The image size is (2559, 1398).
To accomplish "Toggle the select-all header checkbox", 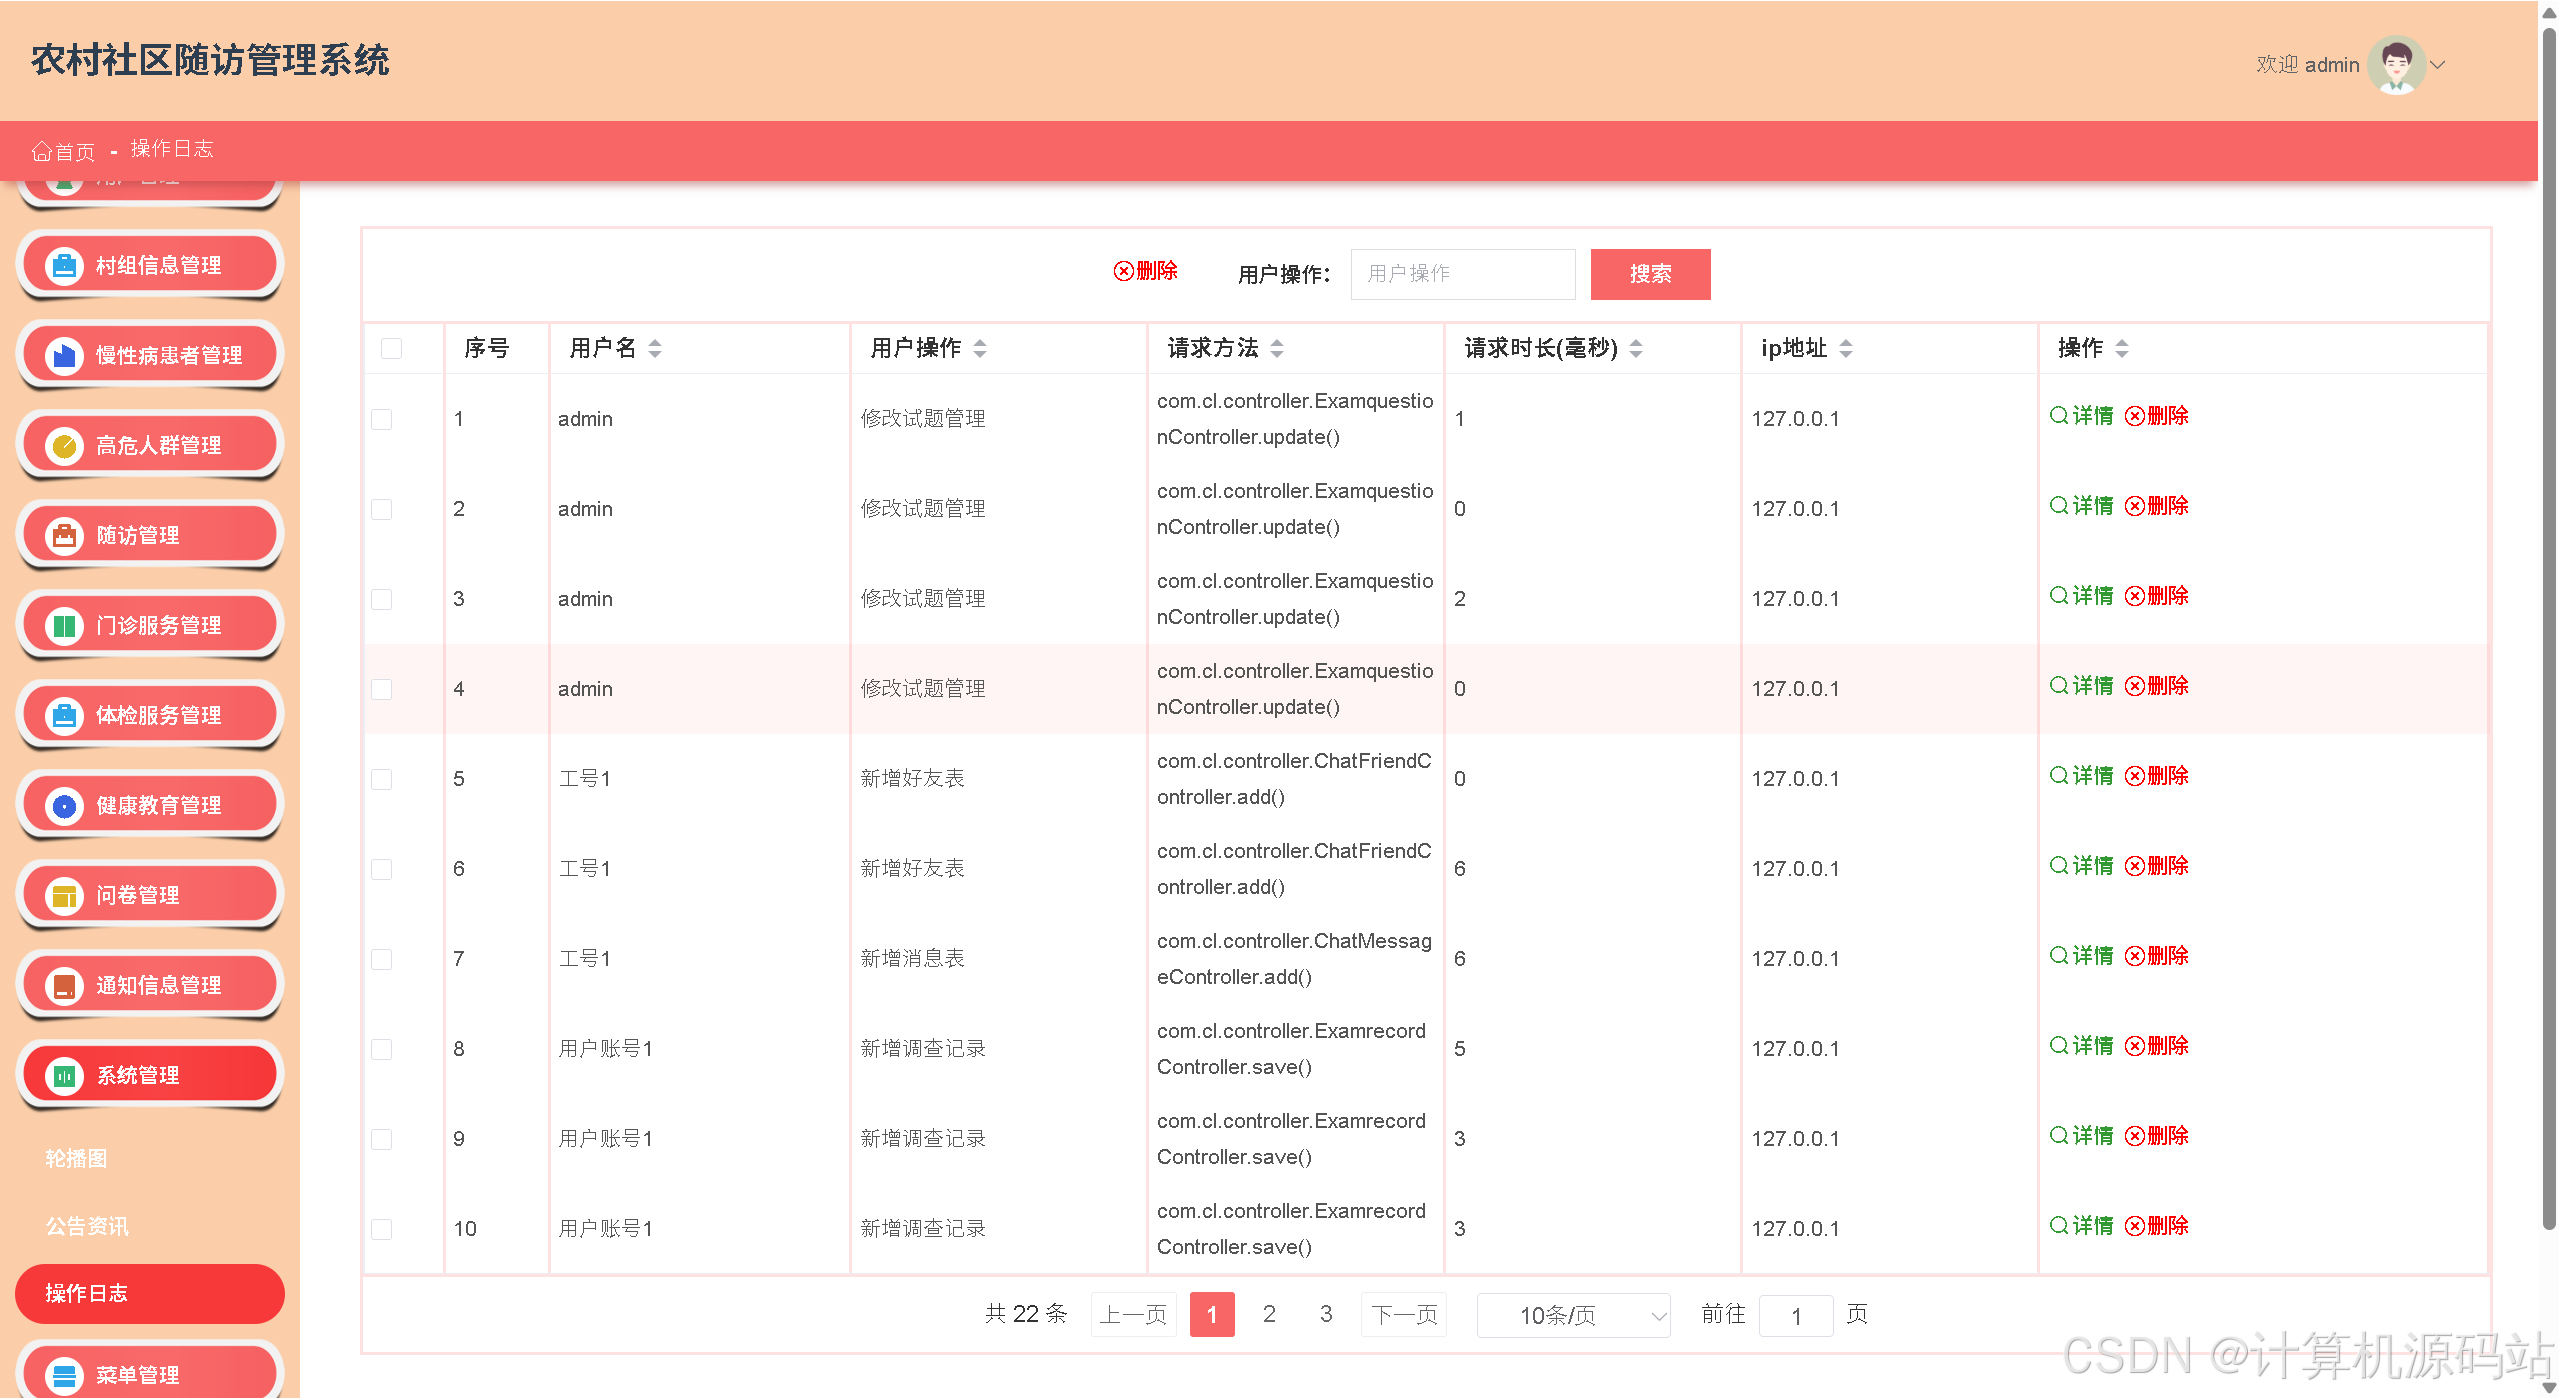I will pyautogui.click(x=391, y=348).
